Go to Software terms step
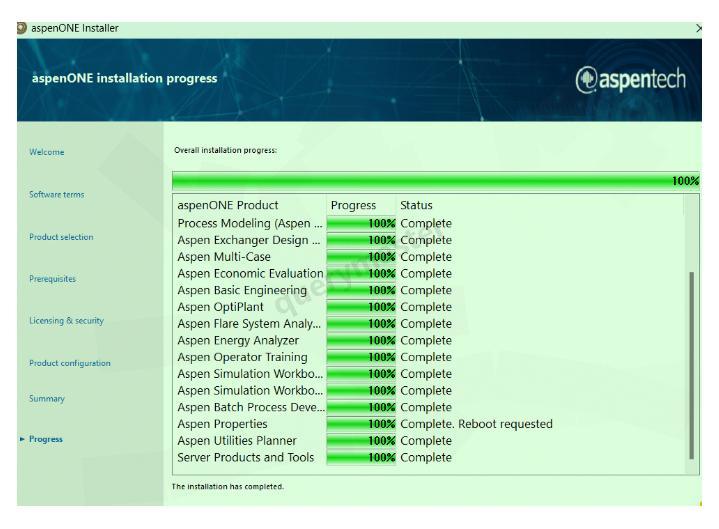 click(56, 194)
